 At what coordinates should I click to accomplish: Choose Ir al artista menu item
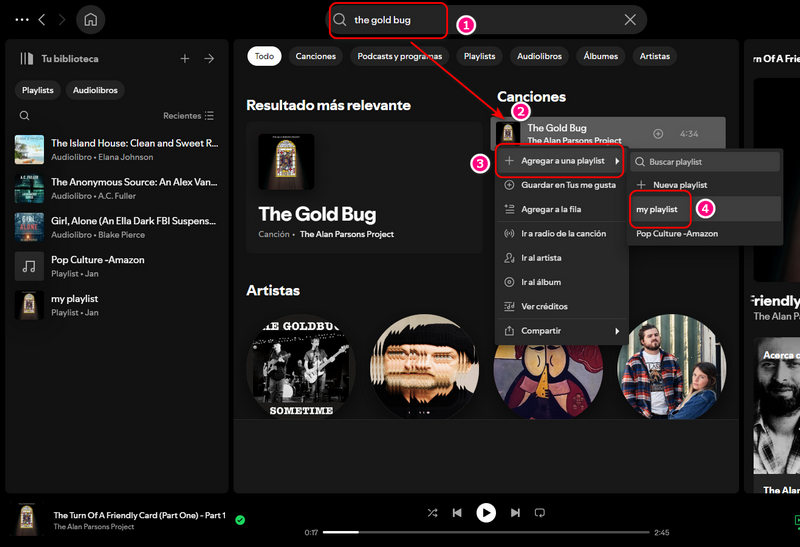point(560,258)
